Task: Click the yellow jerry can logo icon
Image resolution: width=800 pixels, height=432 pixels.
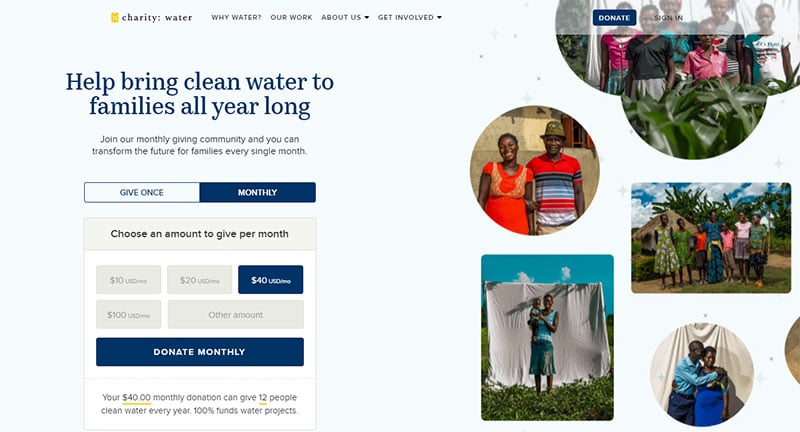Action: click(x=115, y=17)
